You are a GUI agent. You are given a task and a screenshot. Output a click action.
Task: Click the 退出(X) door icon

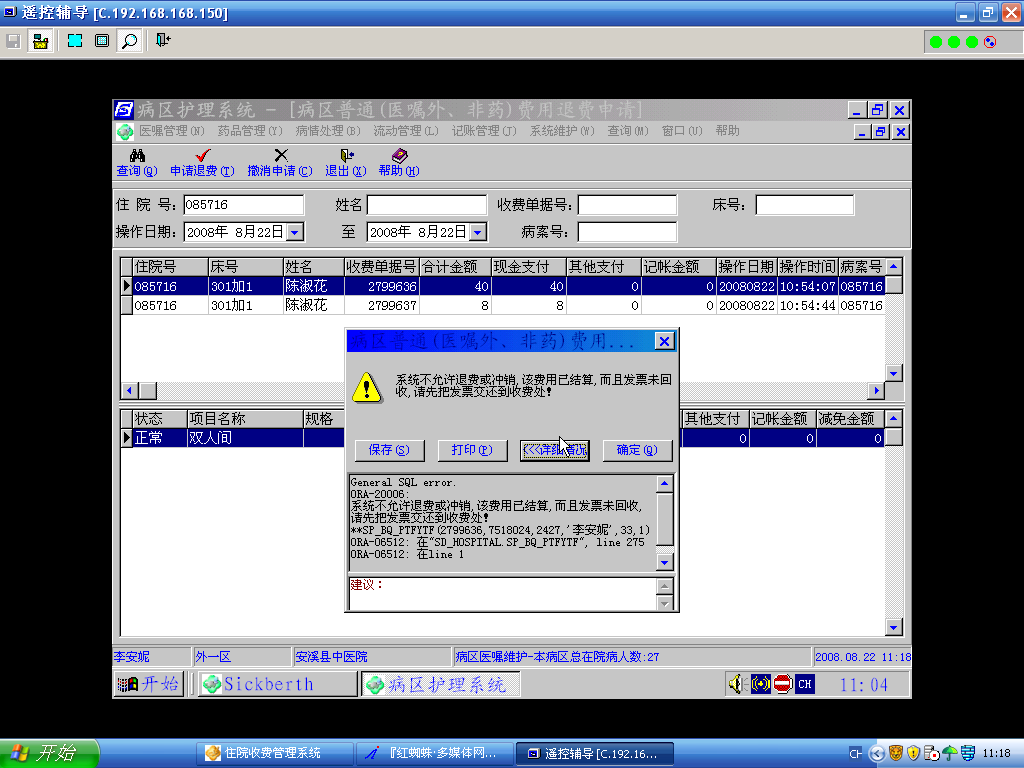[347, 155]
